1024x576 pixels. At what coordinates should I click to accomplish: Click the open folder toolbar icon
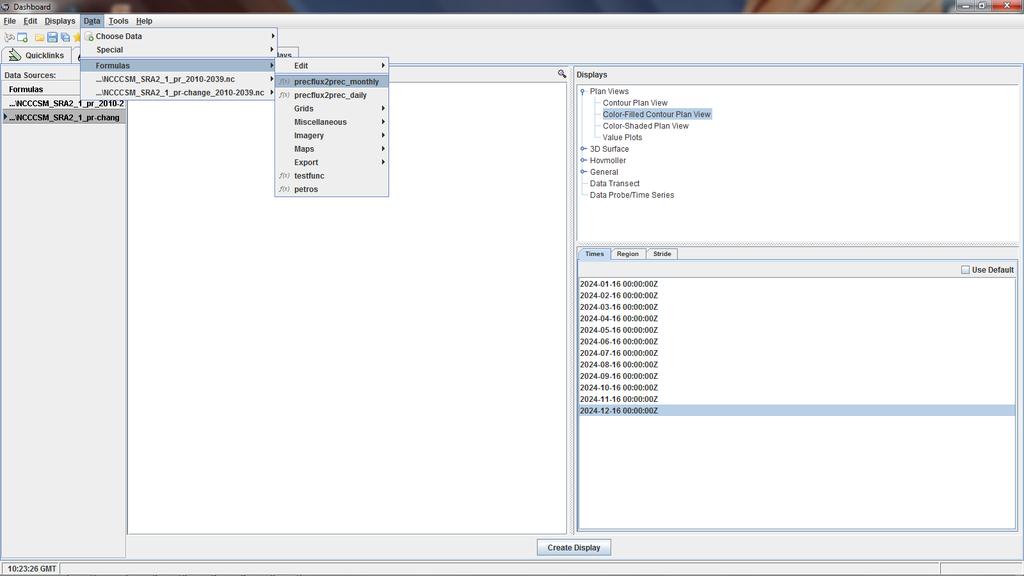[39, 37]
